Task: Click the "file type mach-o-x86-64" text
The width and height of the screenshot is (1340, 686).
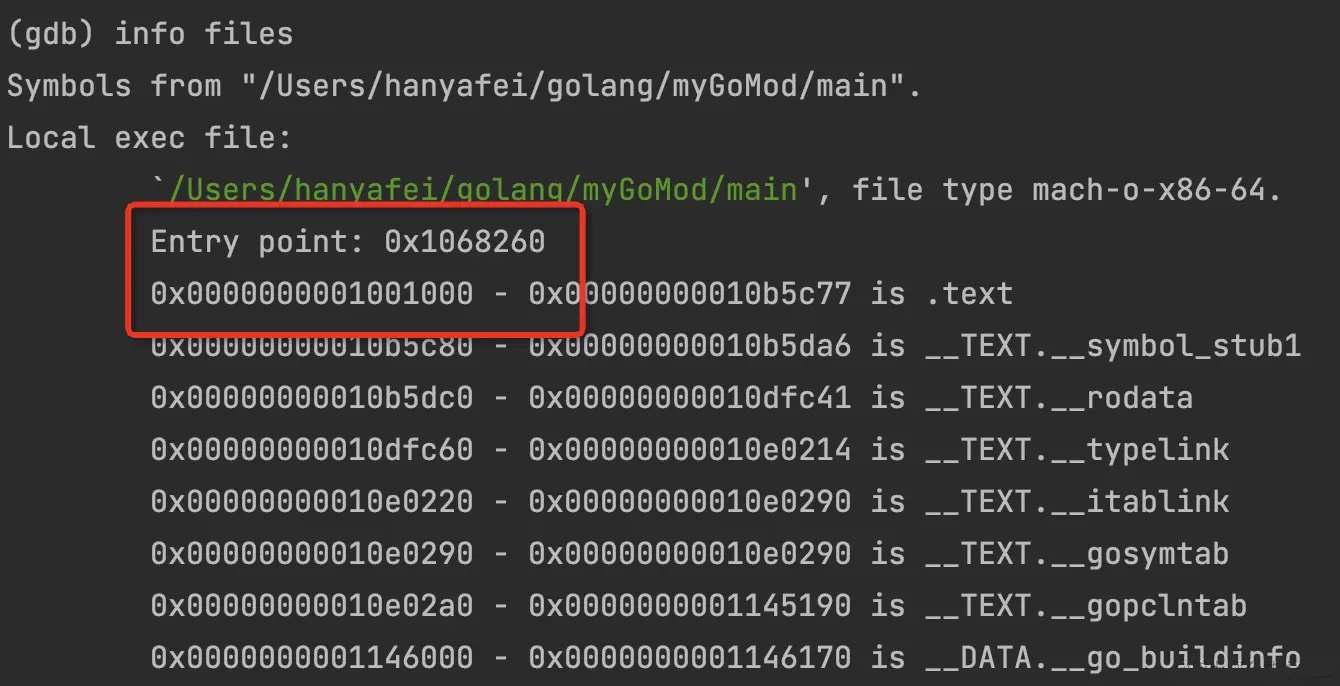Action: [x=1066, y=190]
